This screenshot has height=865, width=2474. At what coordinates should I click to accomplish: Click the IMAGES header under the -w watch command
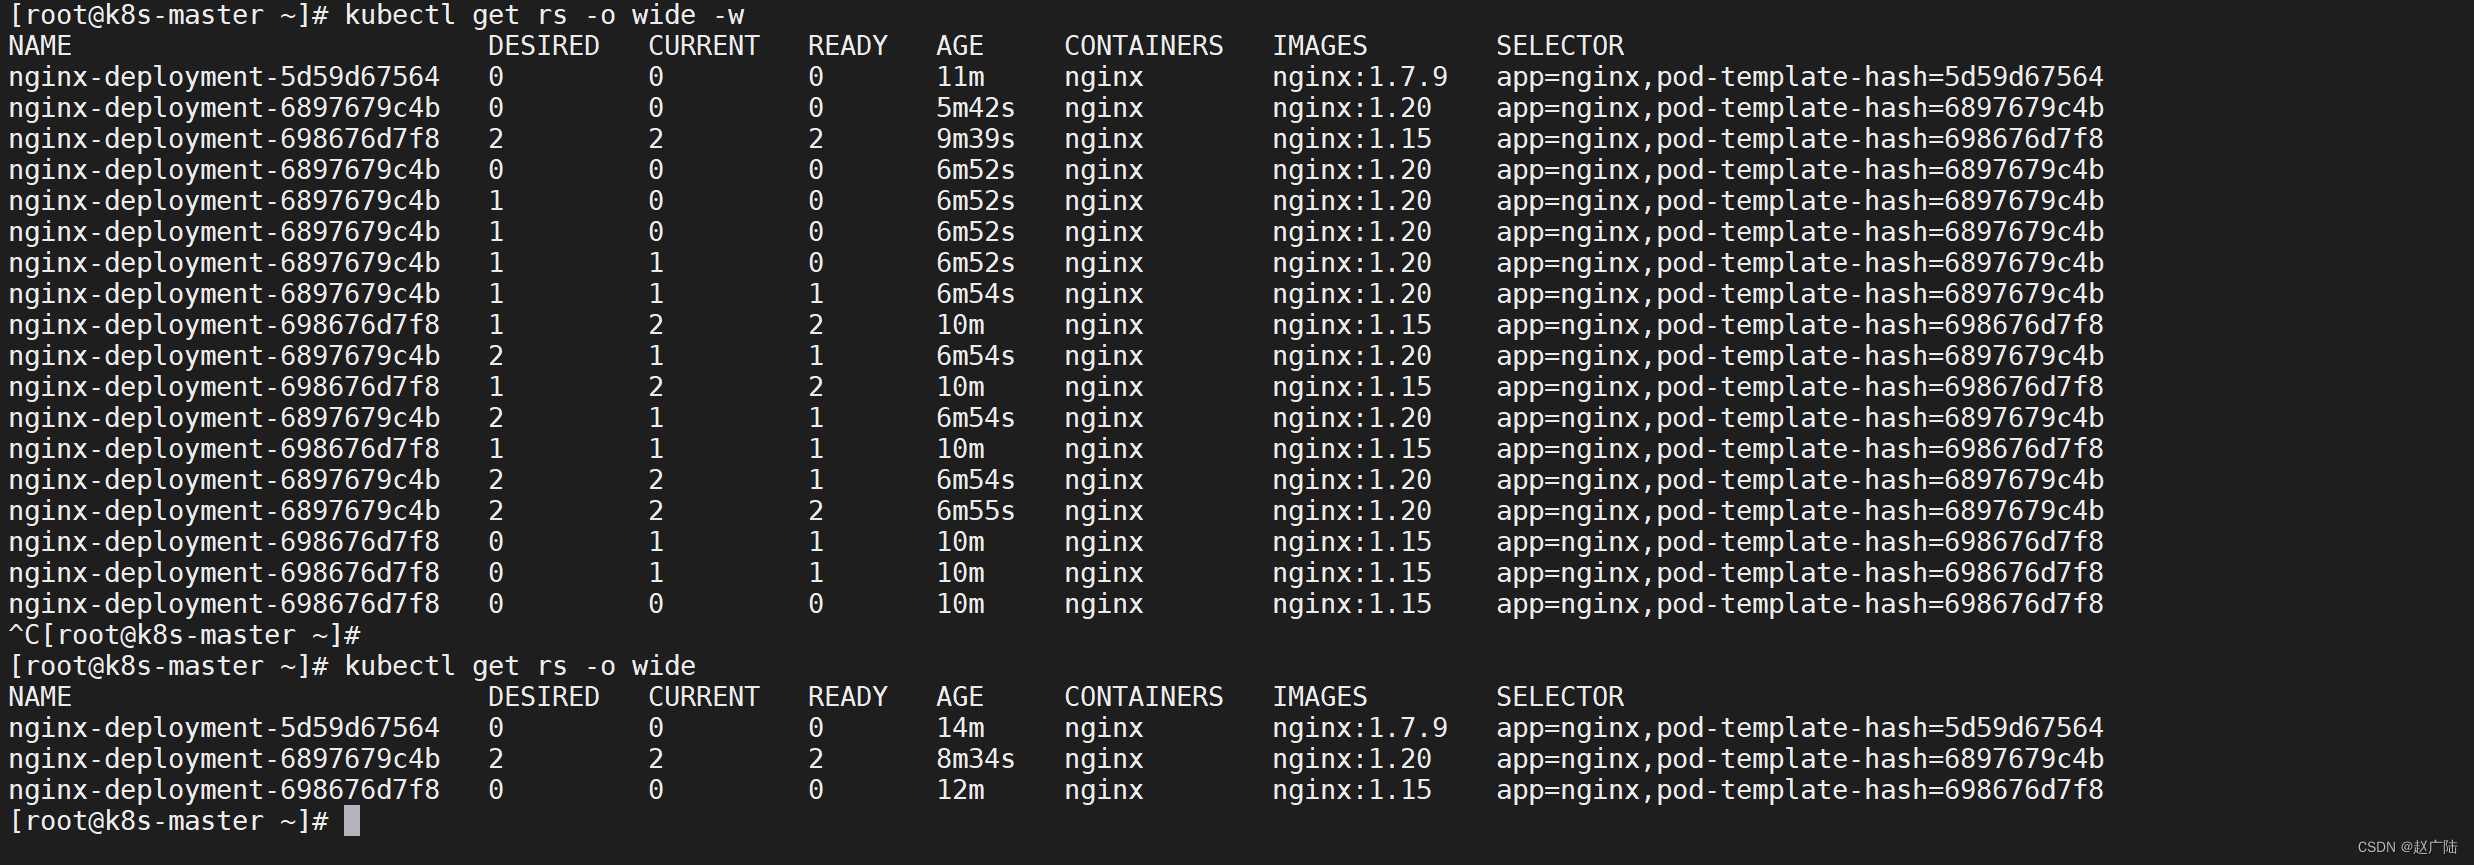[1320, 46]
